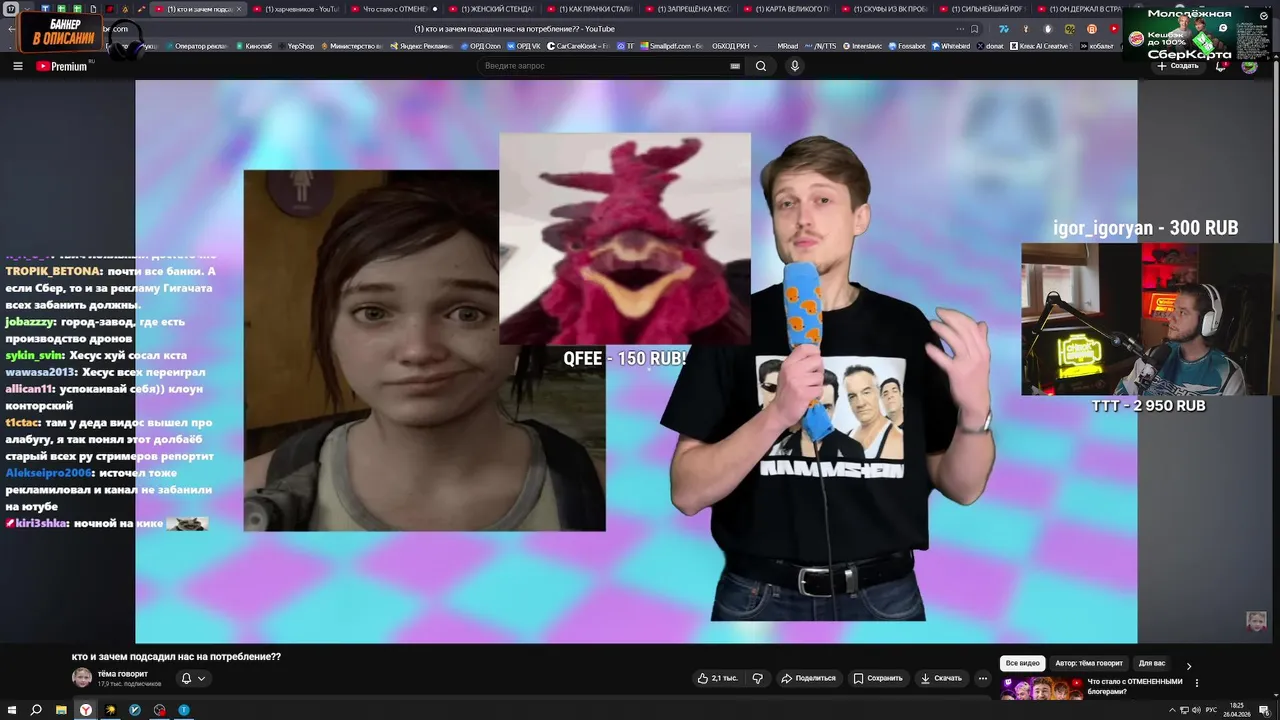The height and width of the screenshot is (720, 1280).
Task: Open the on-screen keyboard in search box
Action: point(735,66)
